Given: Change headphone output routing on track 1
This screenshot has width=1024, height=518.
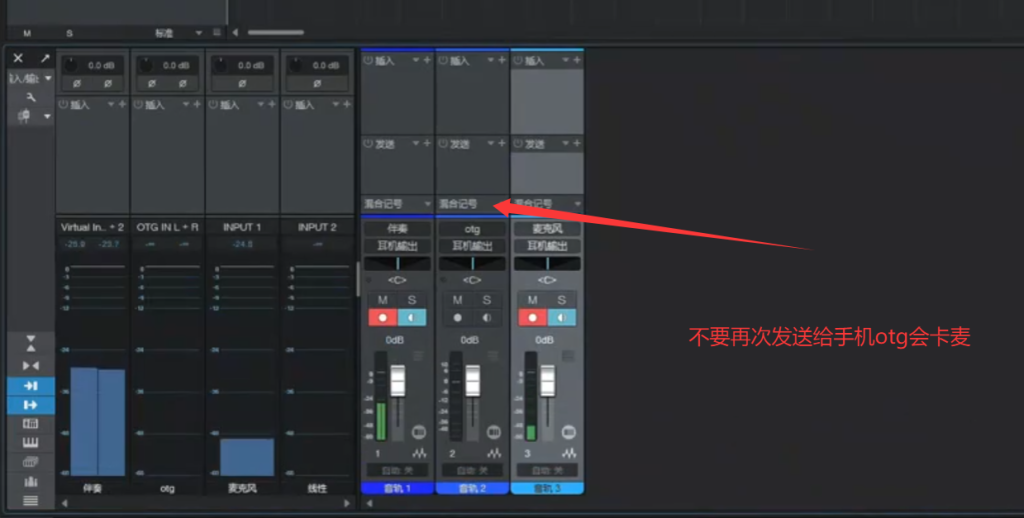Looking at the screenshot, I should (397, 246).
